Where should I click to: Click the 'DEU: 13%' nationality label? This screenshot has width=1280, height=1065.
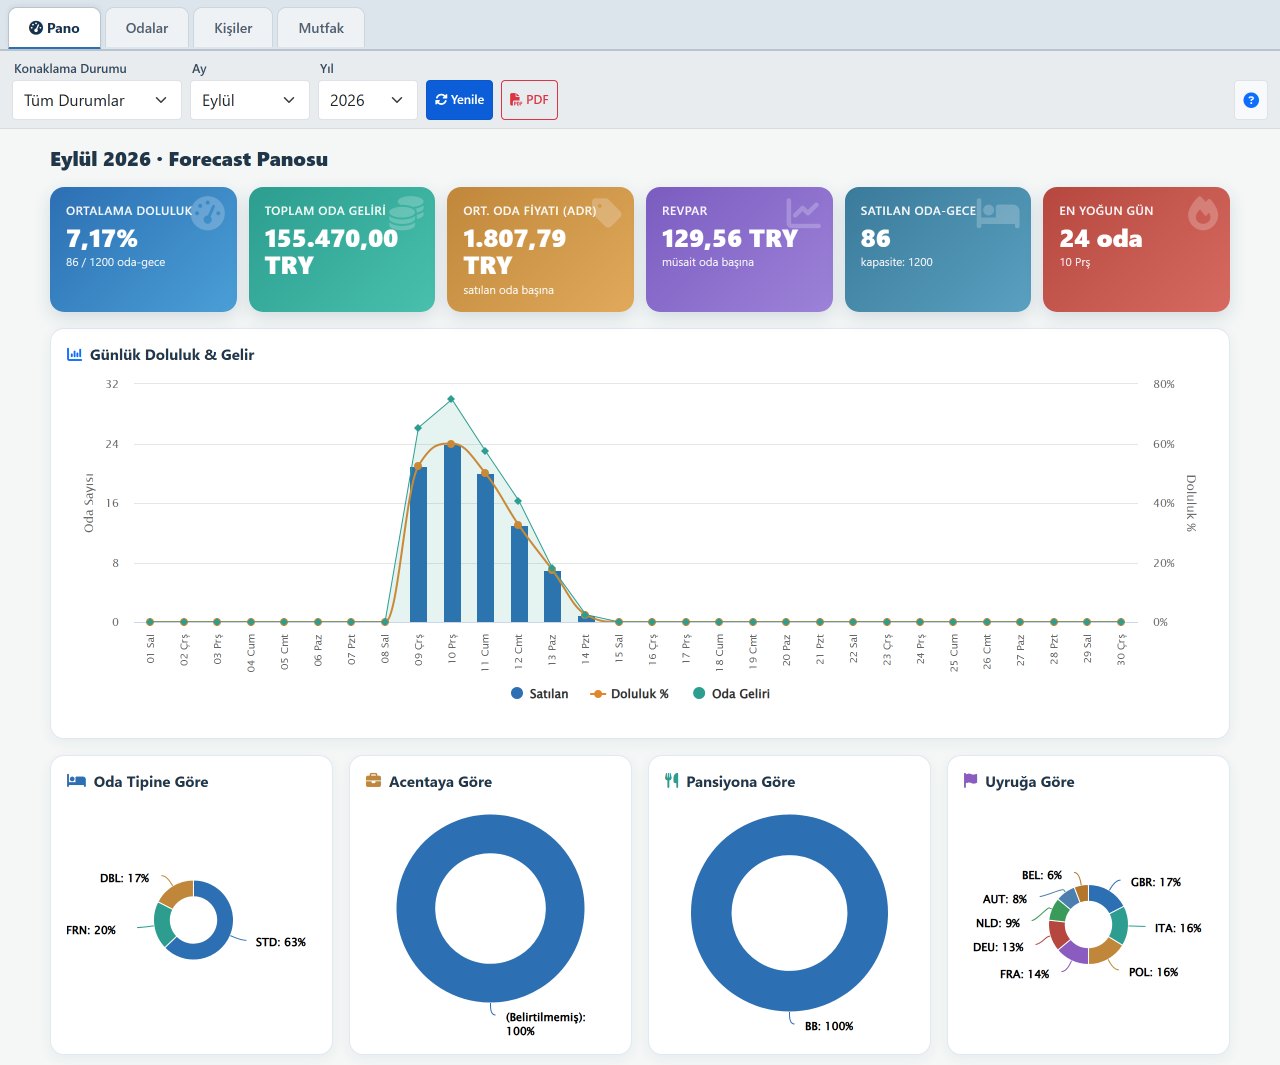pos(998,947)
